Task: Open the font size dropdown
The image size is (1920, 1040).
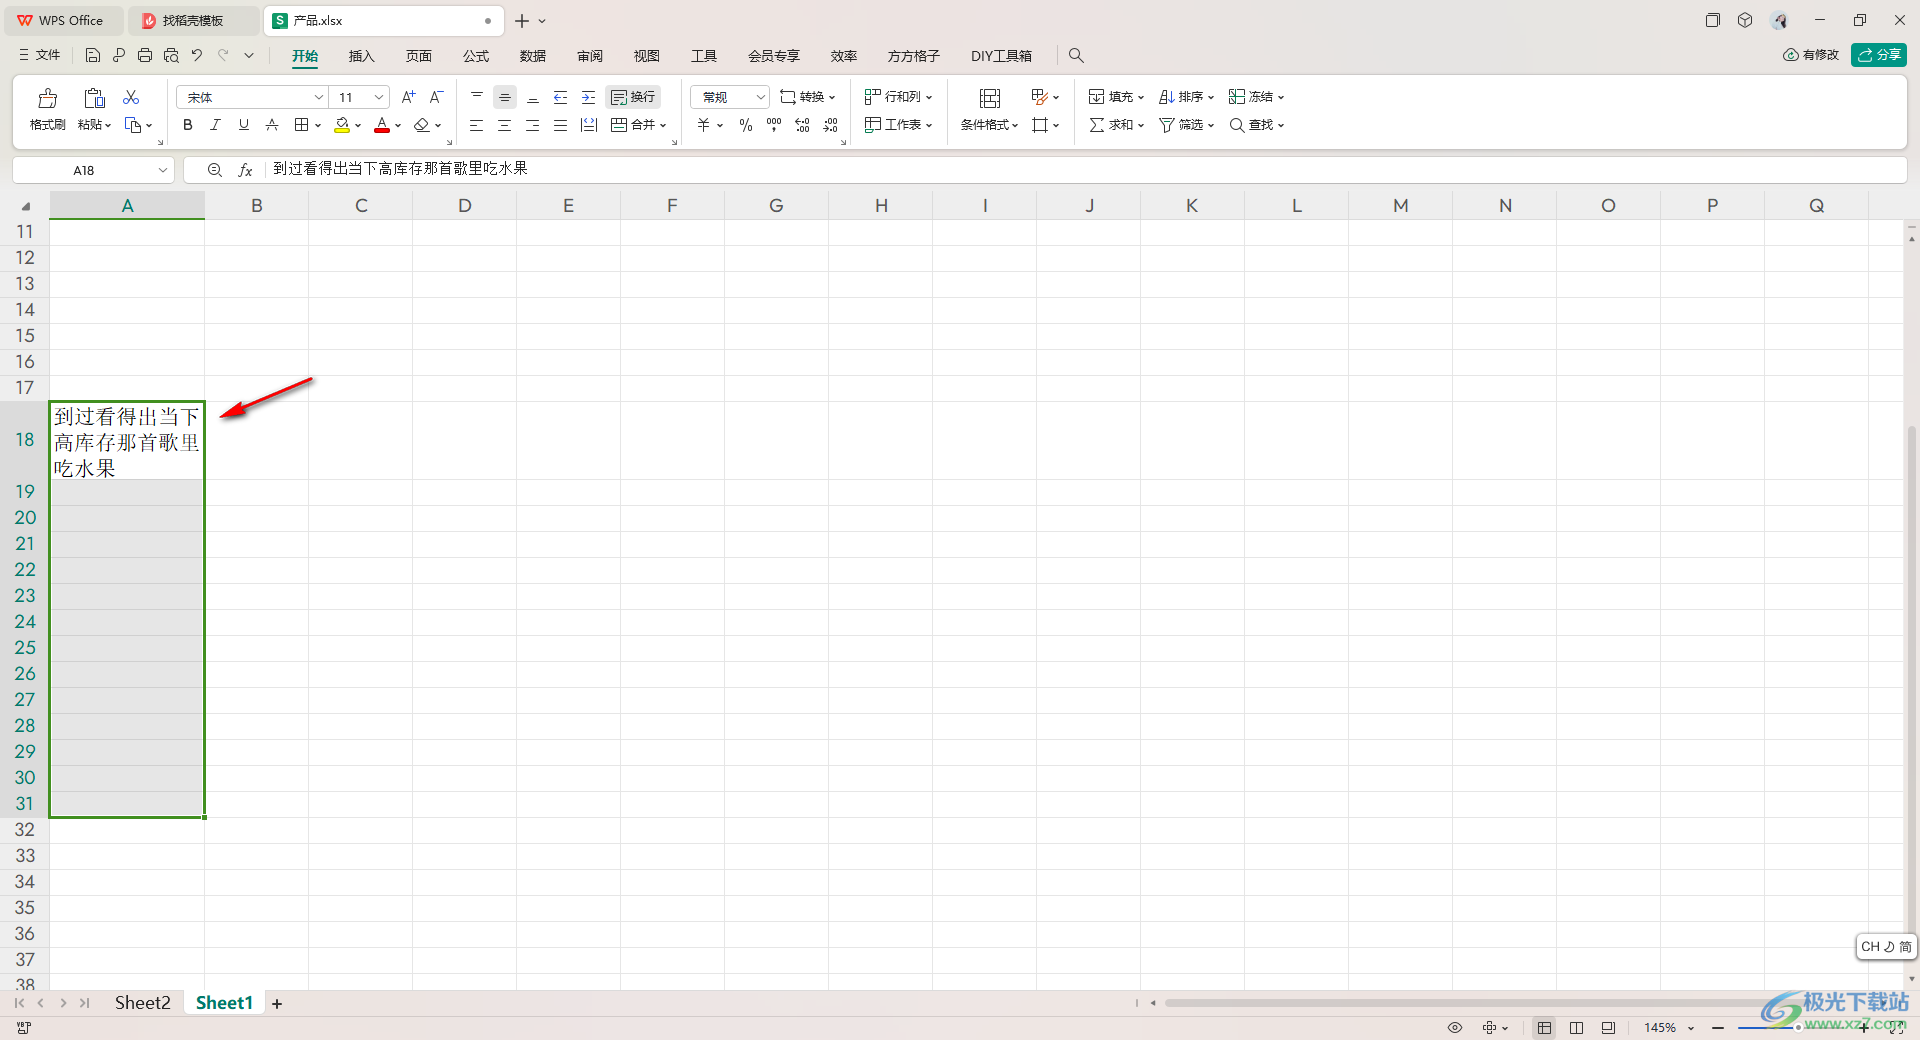Action: click(379, 97)
